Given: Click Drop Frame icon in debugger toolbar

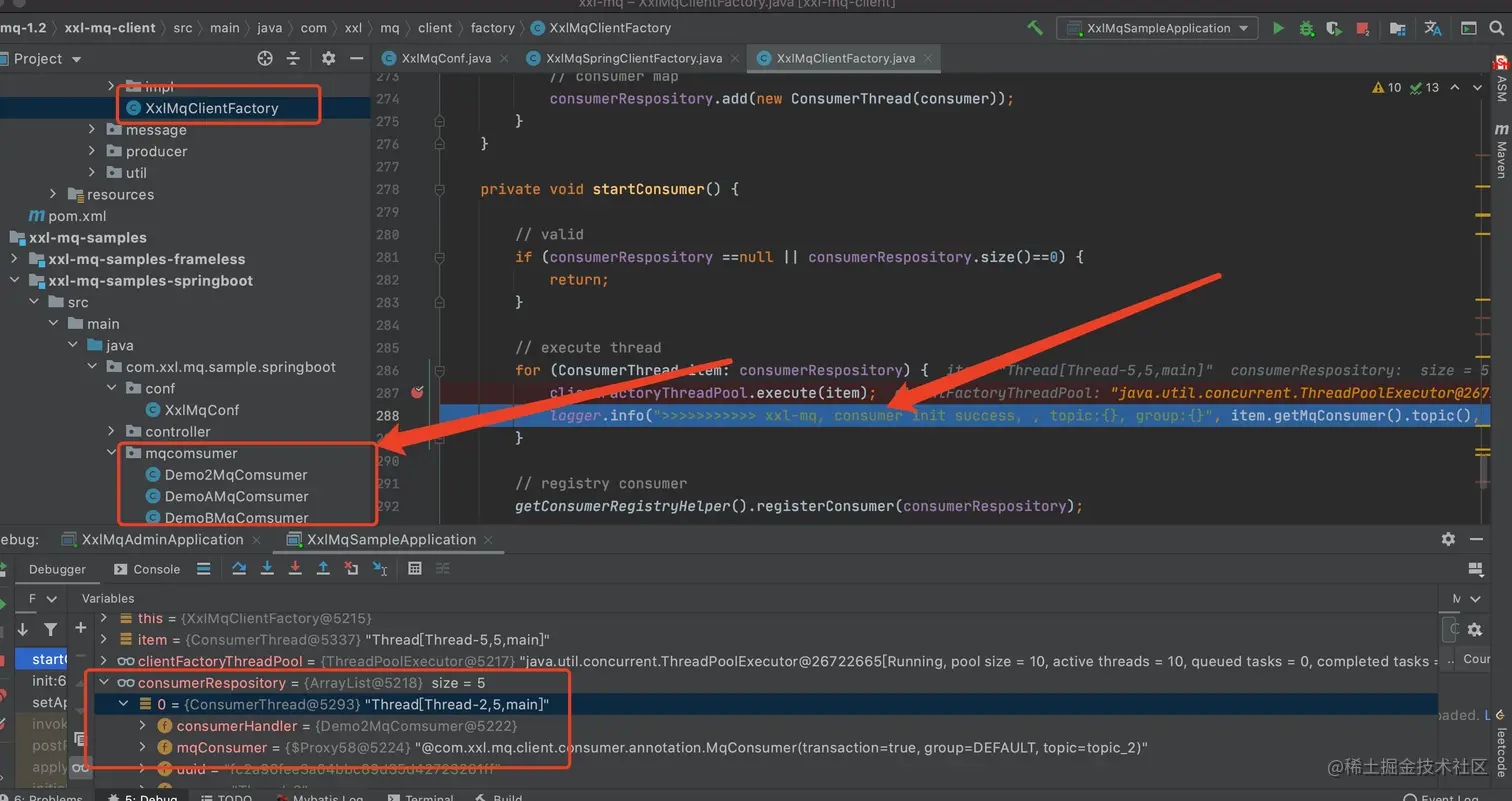Looking at the screenshot, I should tap(351, 569).
